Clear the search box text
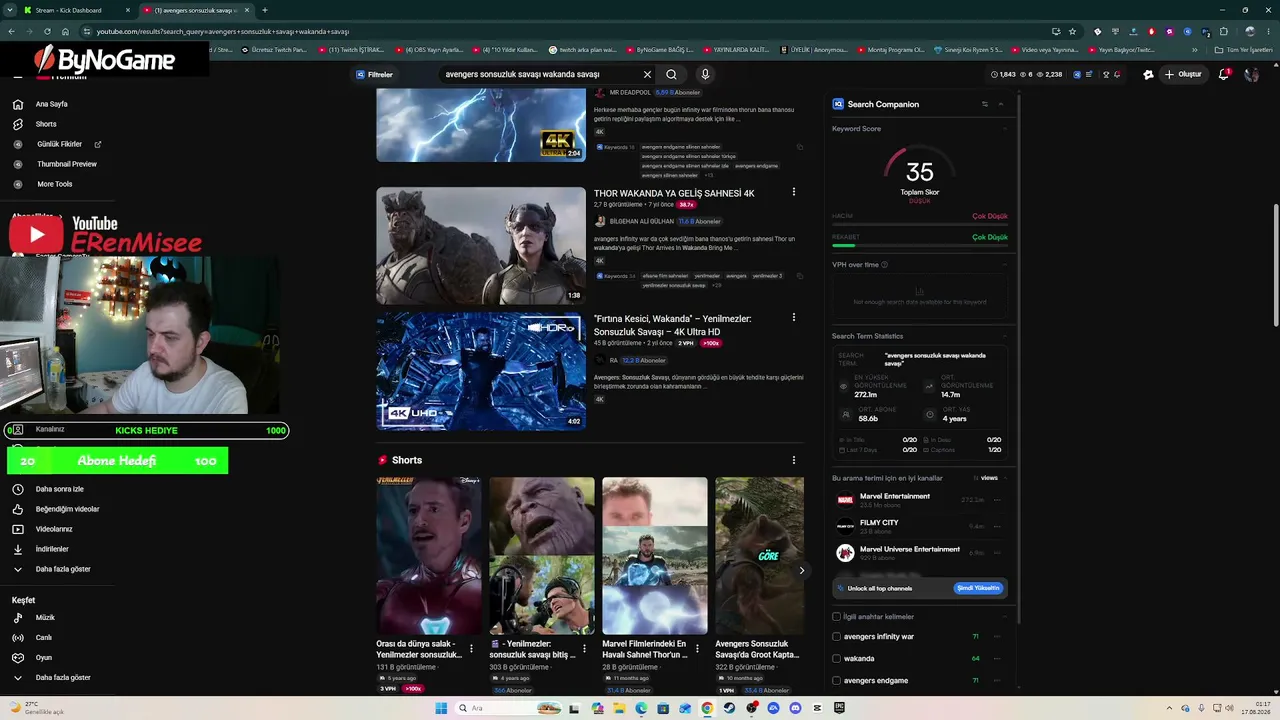 [647, 74]
